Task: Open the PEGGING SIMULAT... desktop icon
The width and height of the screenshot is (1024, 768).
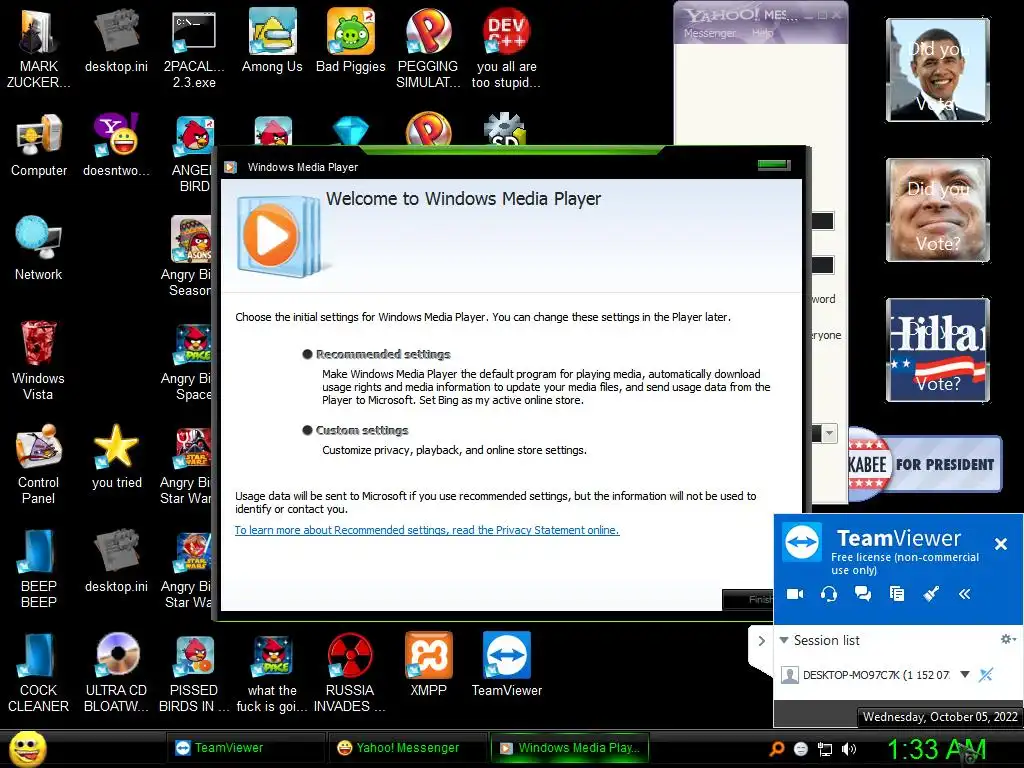Action: tap(428, 49)
